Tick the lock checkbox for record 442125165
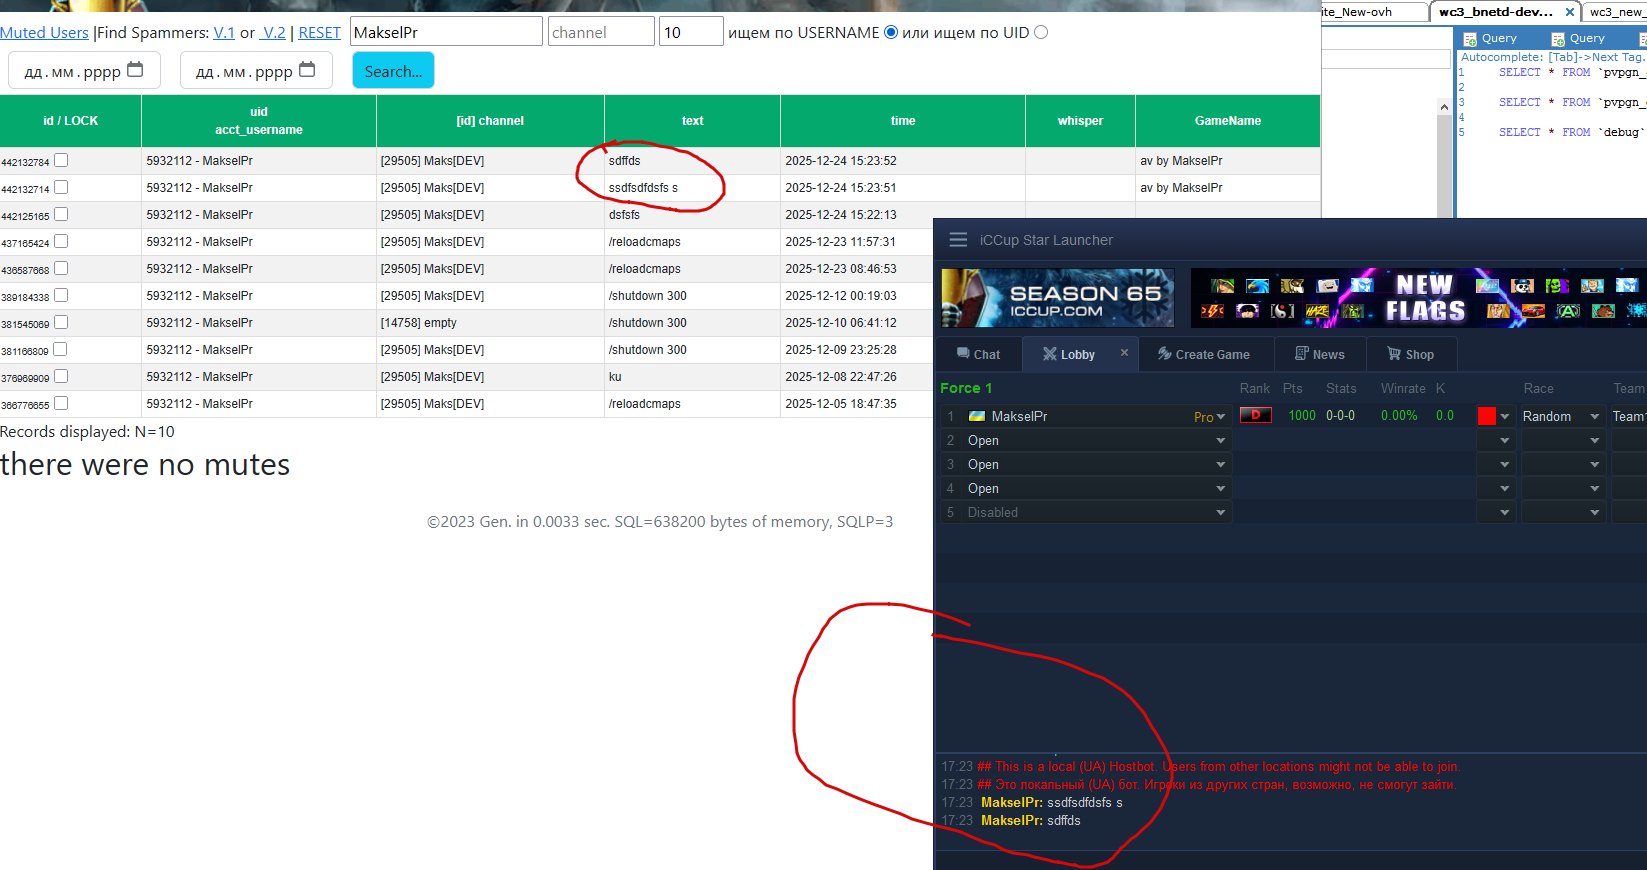1647x870 pixels. click(x=61, y=214)
